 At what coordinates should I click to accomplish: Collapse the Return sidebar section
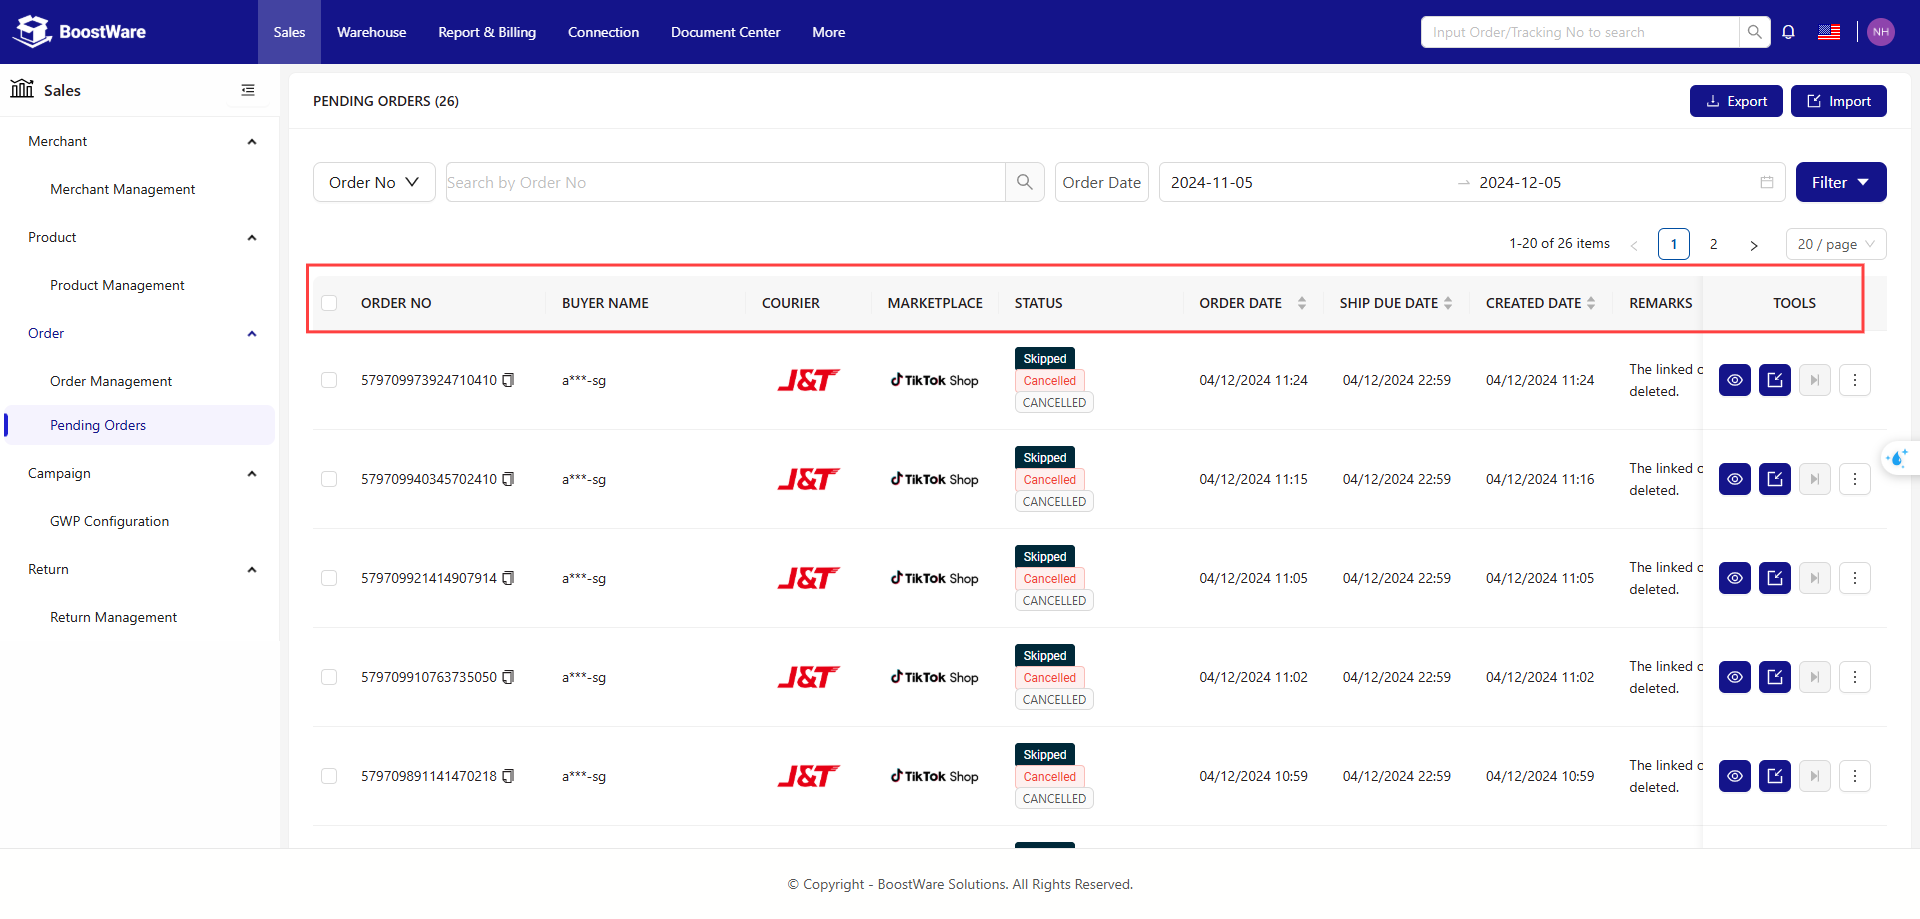pos(252,569)
